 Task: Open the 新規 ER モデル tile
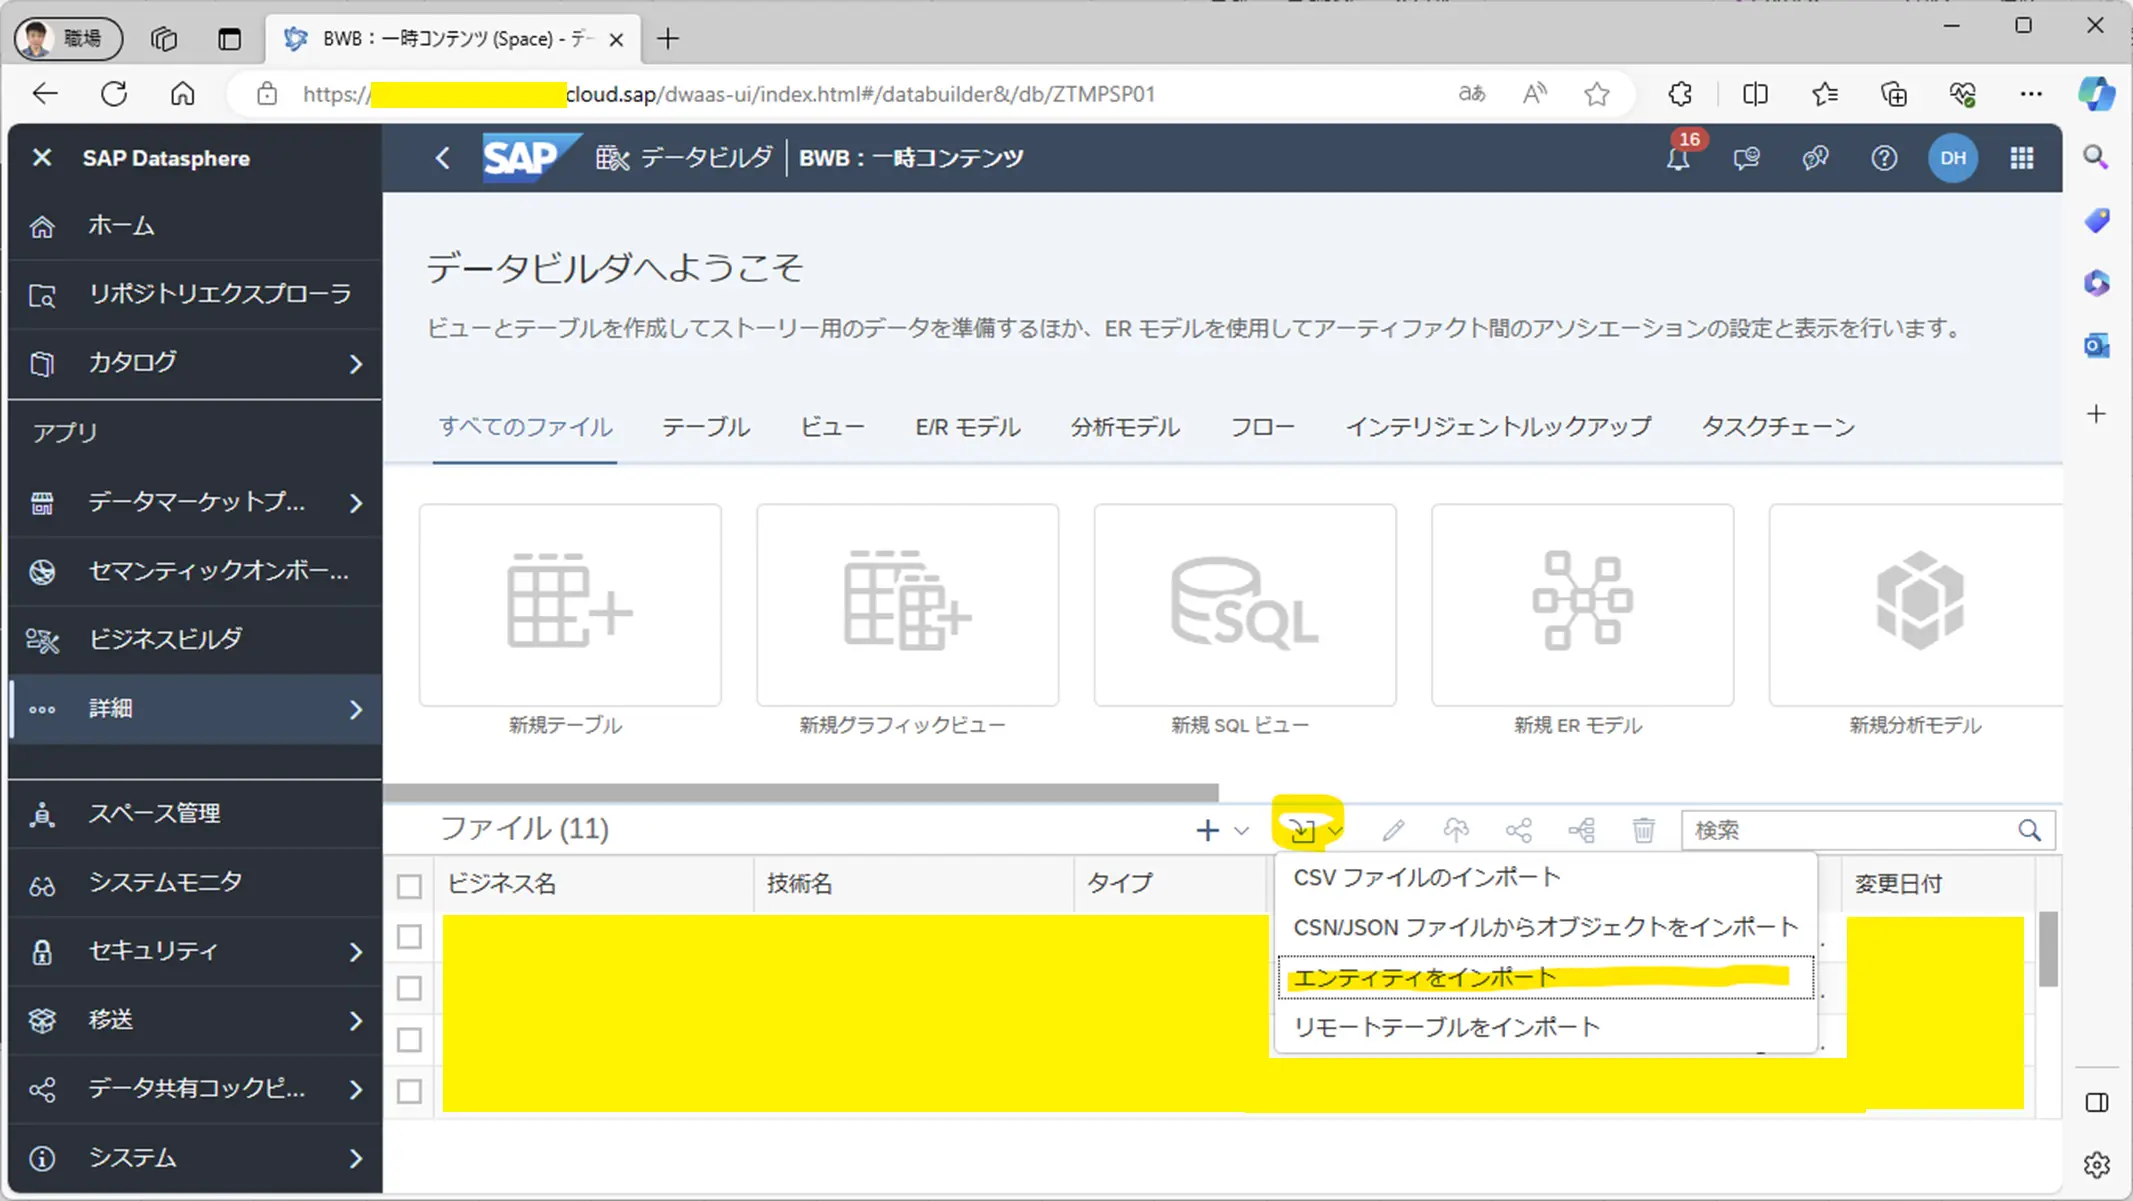coord(1583,605)
